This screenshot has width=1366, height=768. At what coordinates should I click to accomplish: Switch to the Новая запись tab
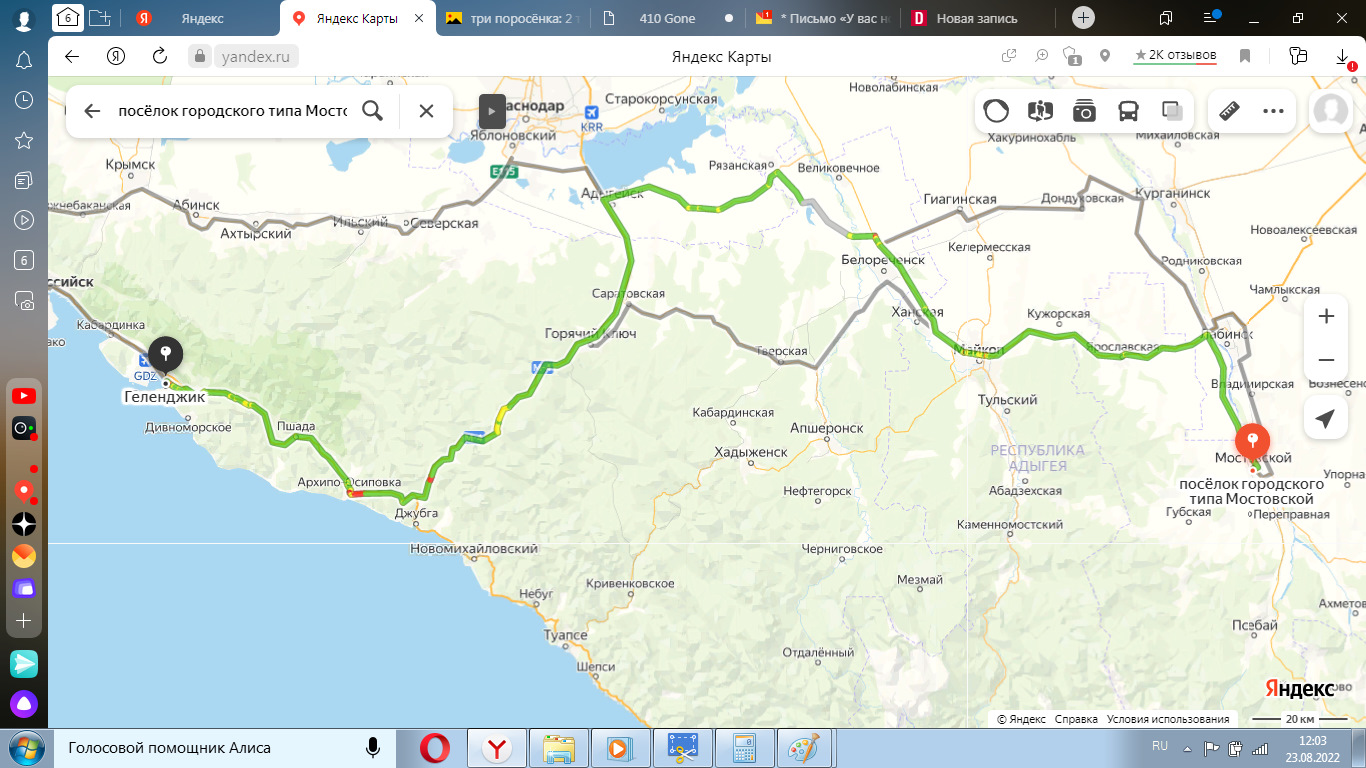click(x=975, y=18)
